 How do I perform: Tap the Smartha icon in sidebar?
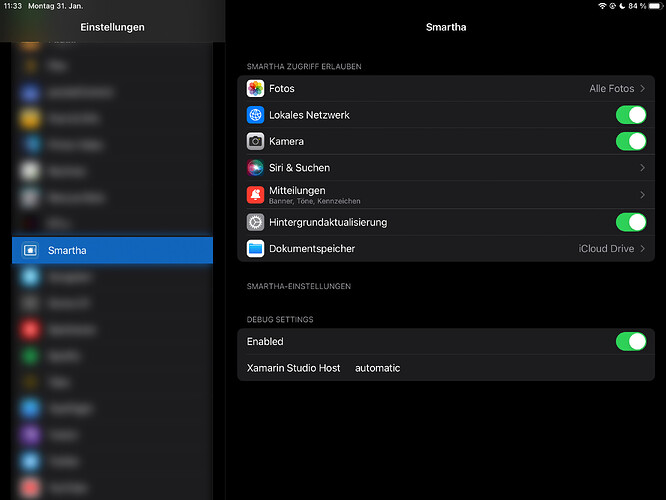tap(29, 250)
